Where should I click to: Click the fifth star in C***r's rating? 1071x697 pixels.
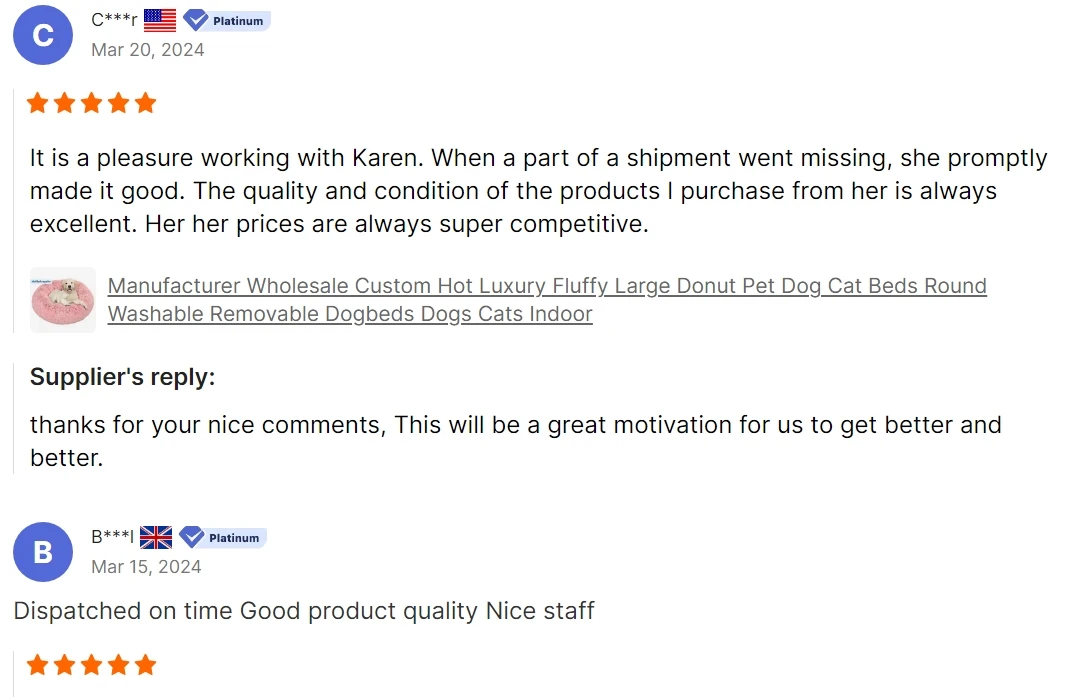pyautogui.click(x=146, y=103)
